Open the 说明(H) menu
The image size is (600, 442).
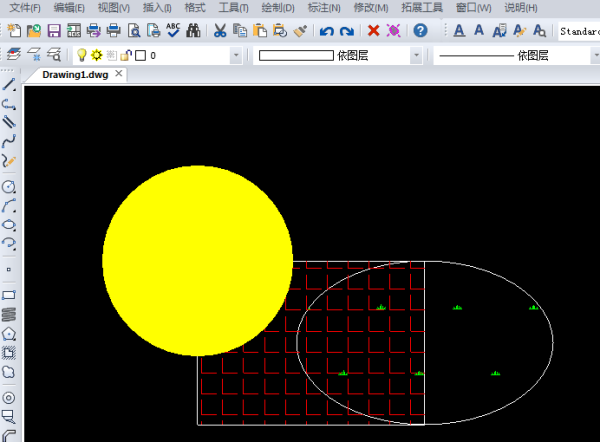[x=520, y=8]
